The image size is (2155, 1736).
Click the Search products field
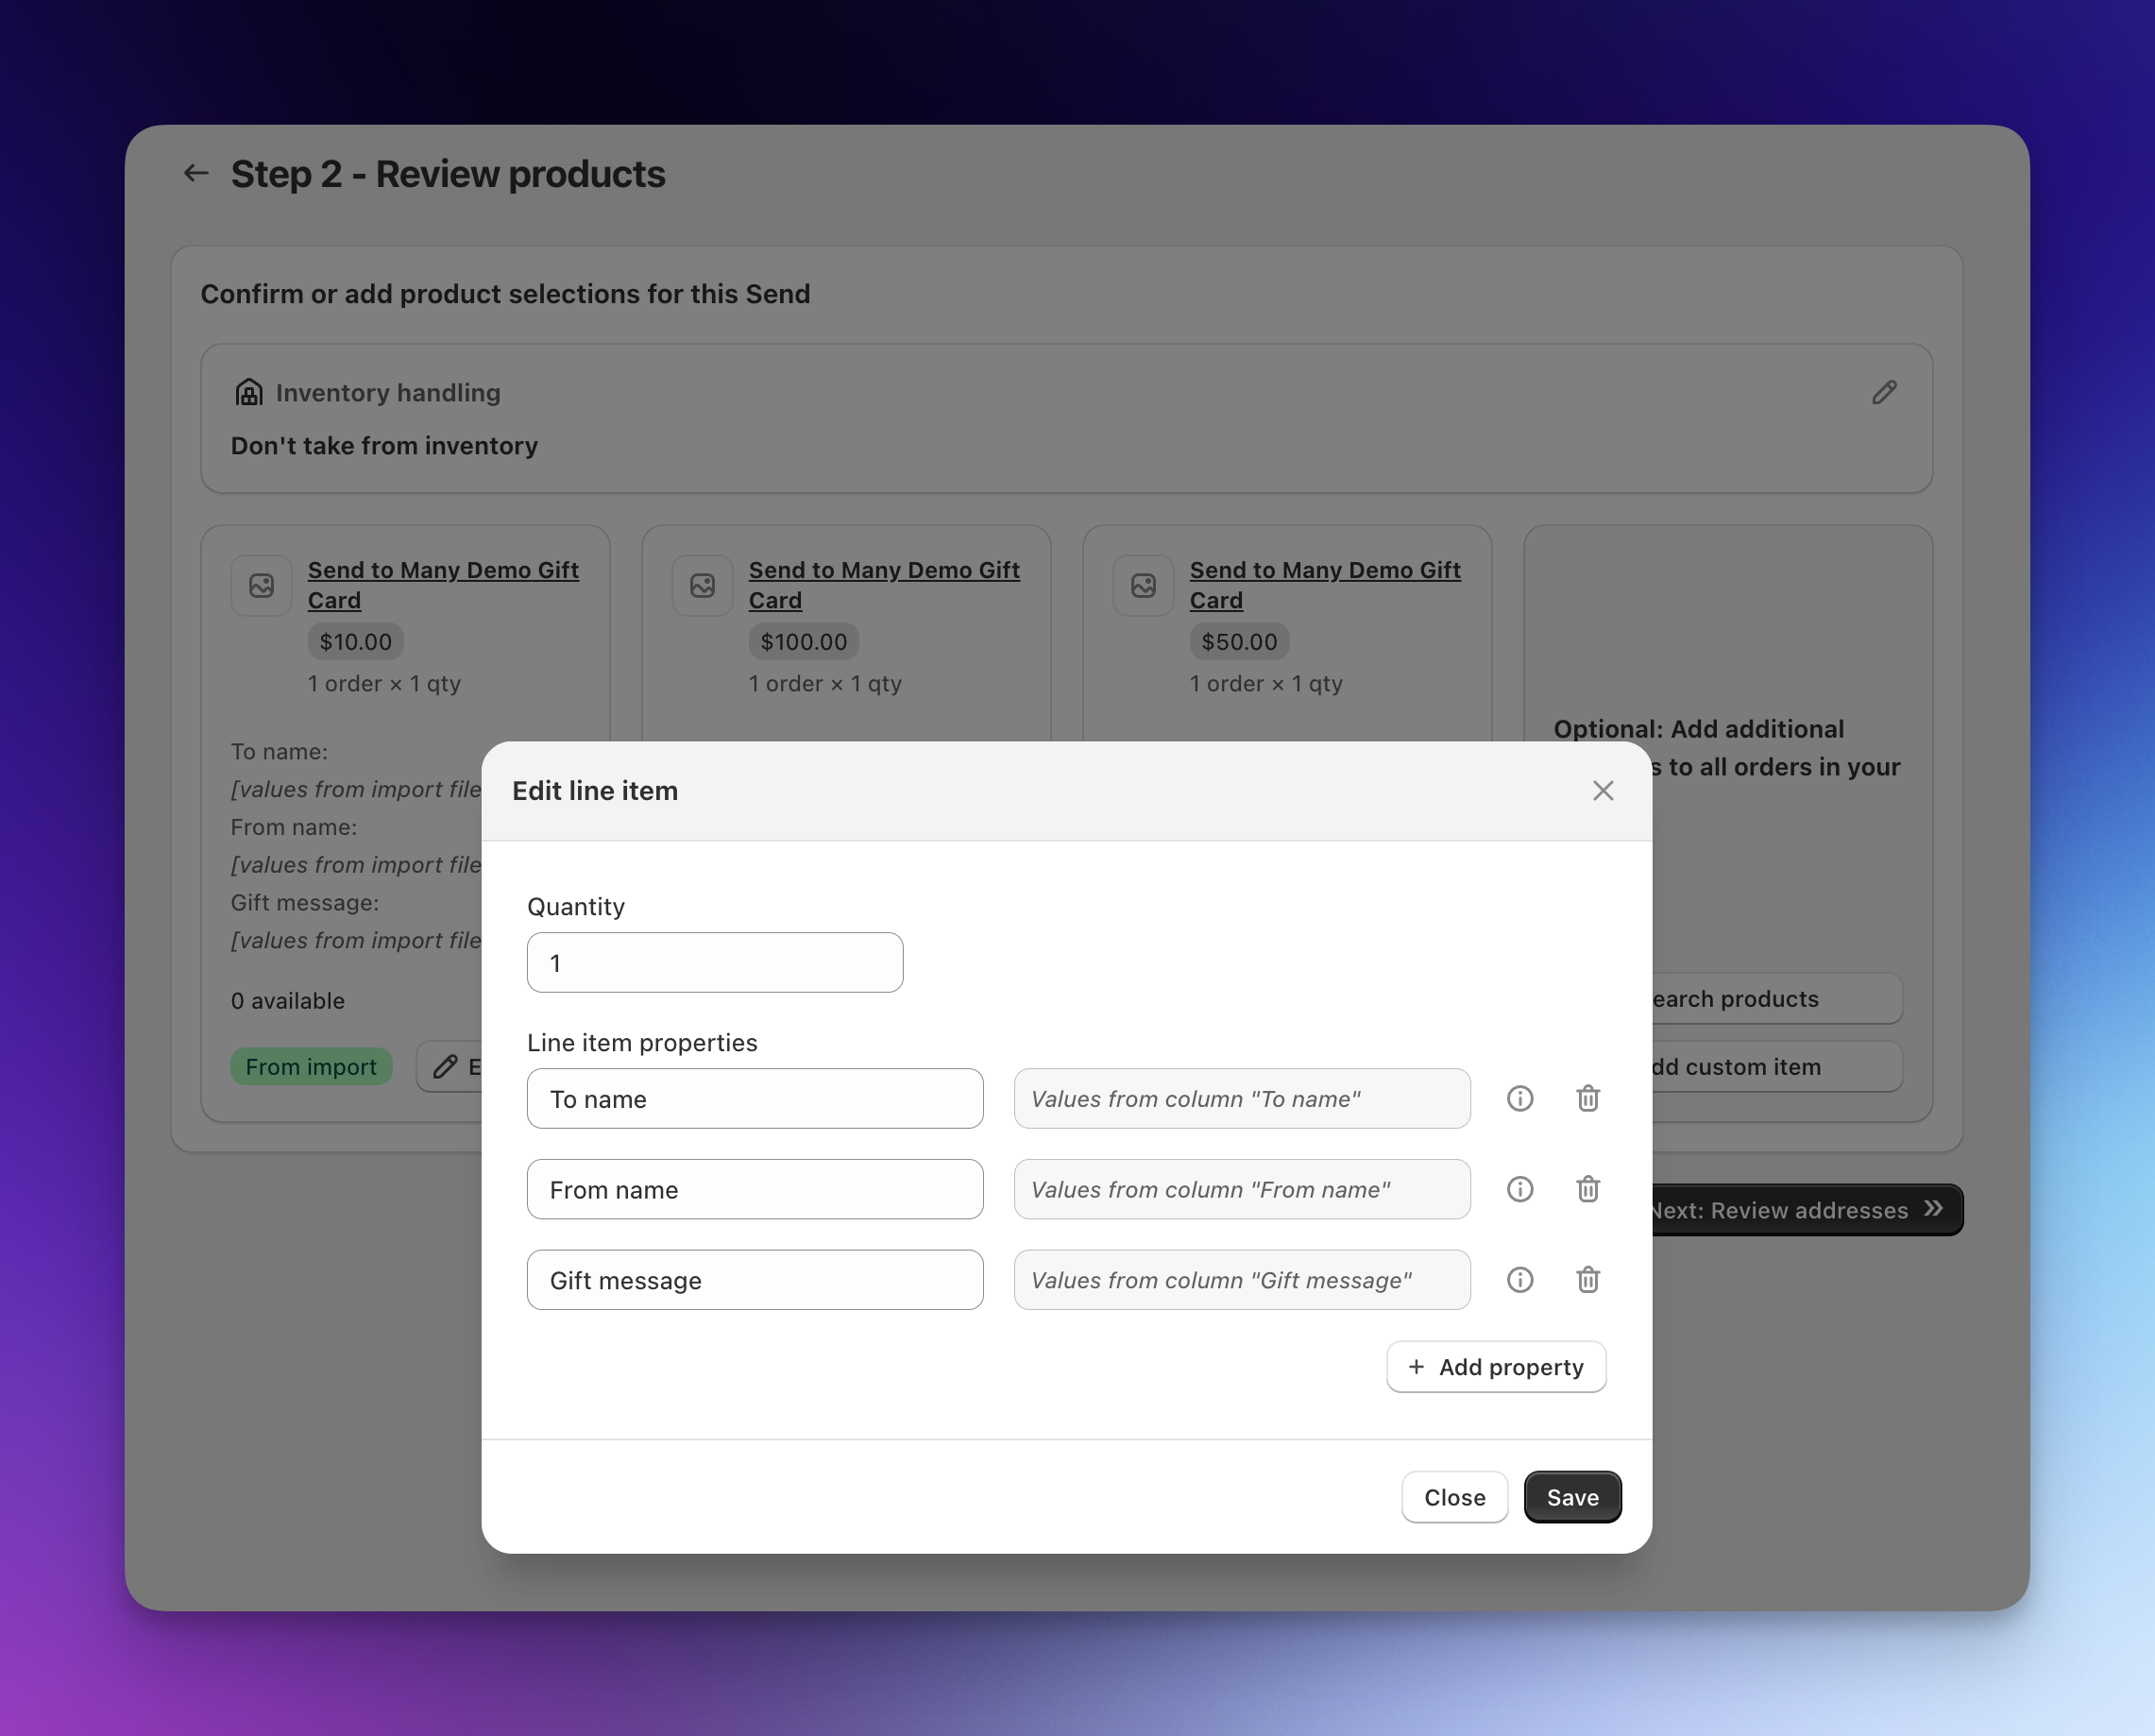tap(1776, 999)
